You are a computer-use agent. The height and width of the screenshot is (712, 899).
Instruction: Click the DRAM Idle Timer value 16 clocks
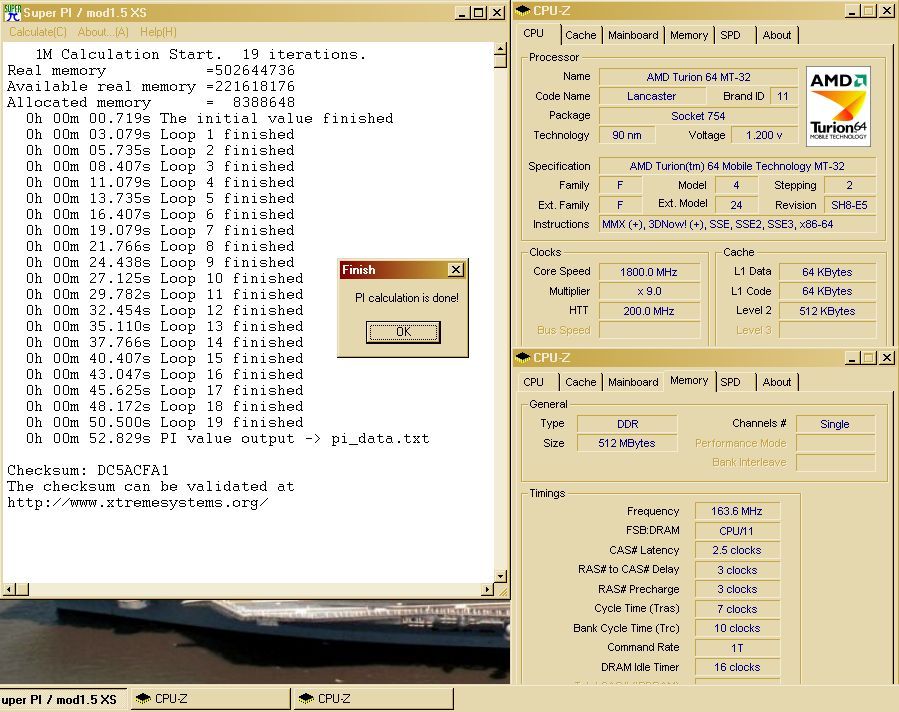(x=737, y=667)
